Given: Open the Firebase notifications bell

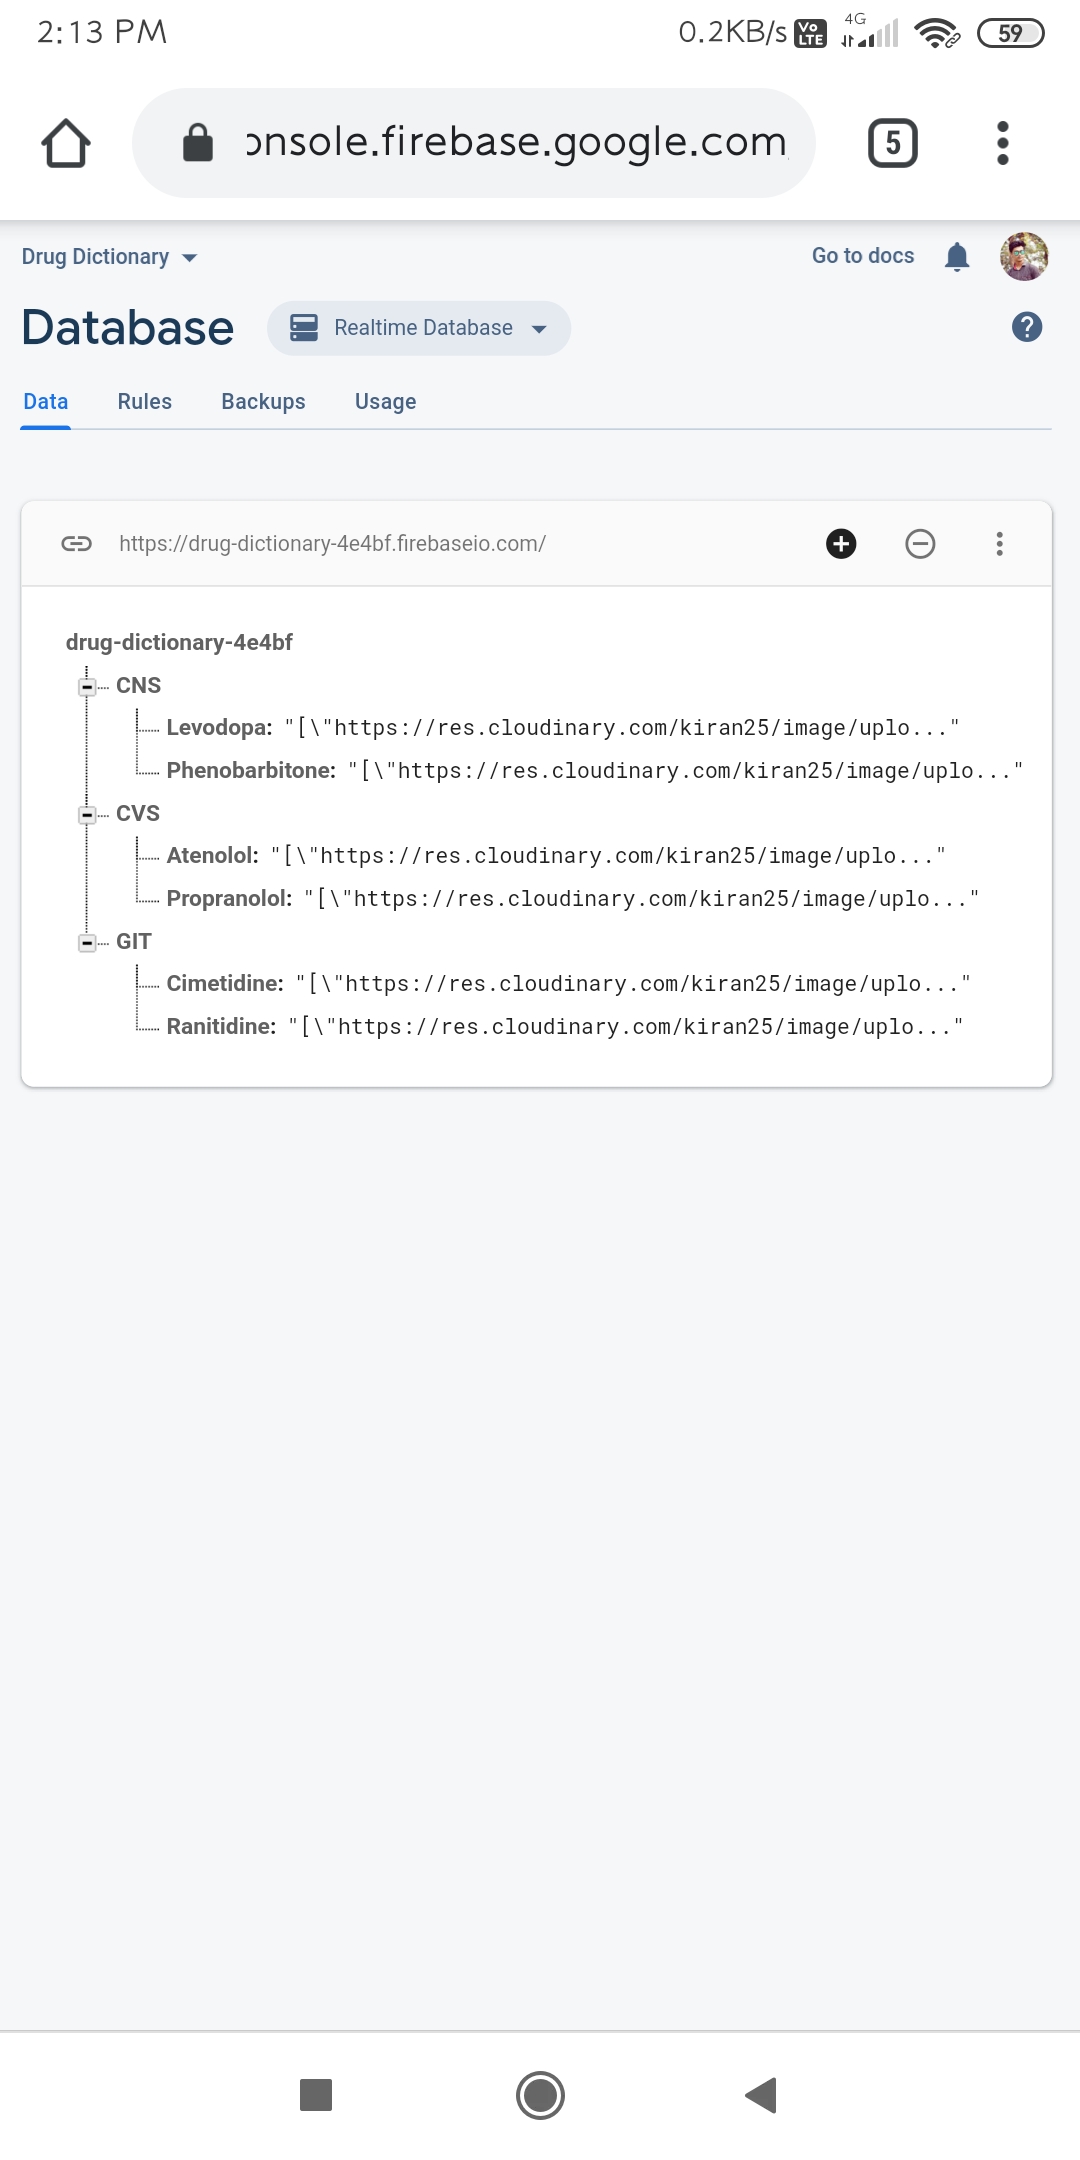Looking at the screenshot, I should (x=957, y=257).
